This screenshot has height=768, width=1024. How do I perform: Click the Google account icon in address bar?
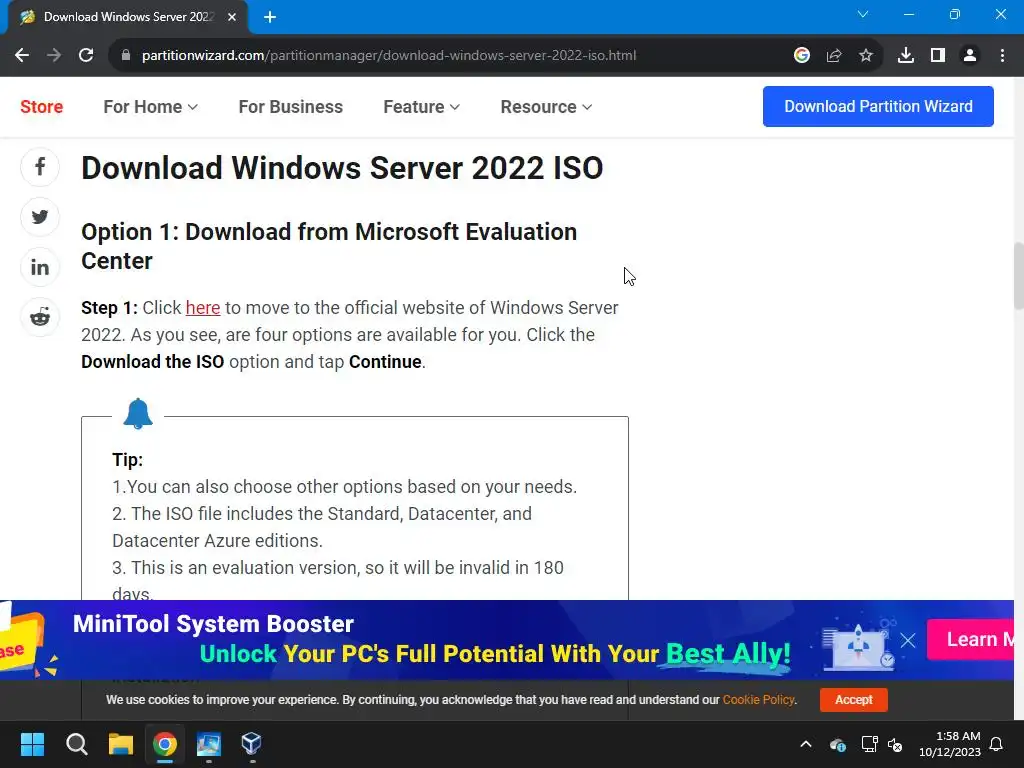(x=802, y=56)
